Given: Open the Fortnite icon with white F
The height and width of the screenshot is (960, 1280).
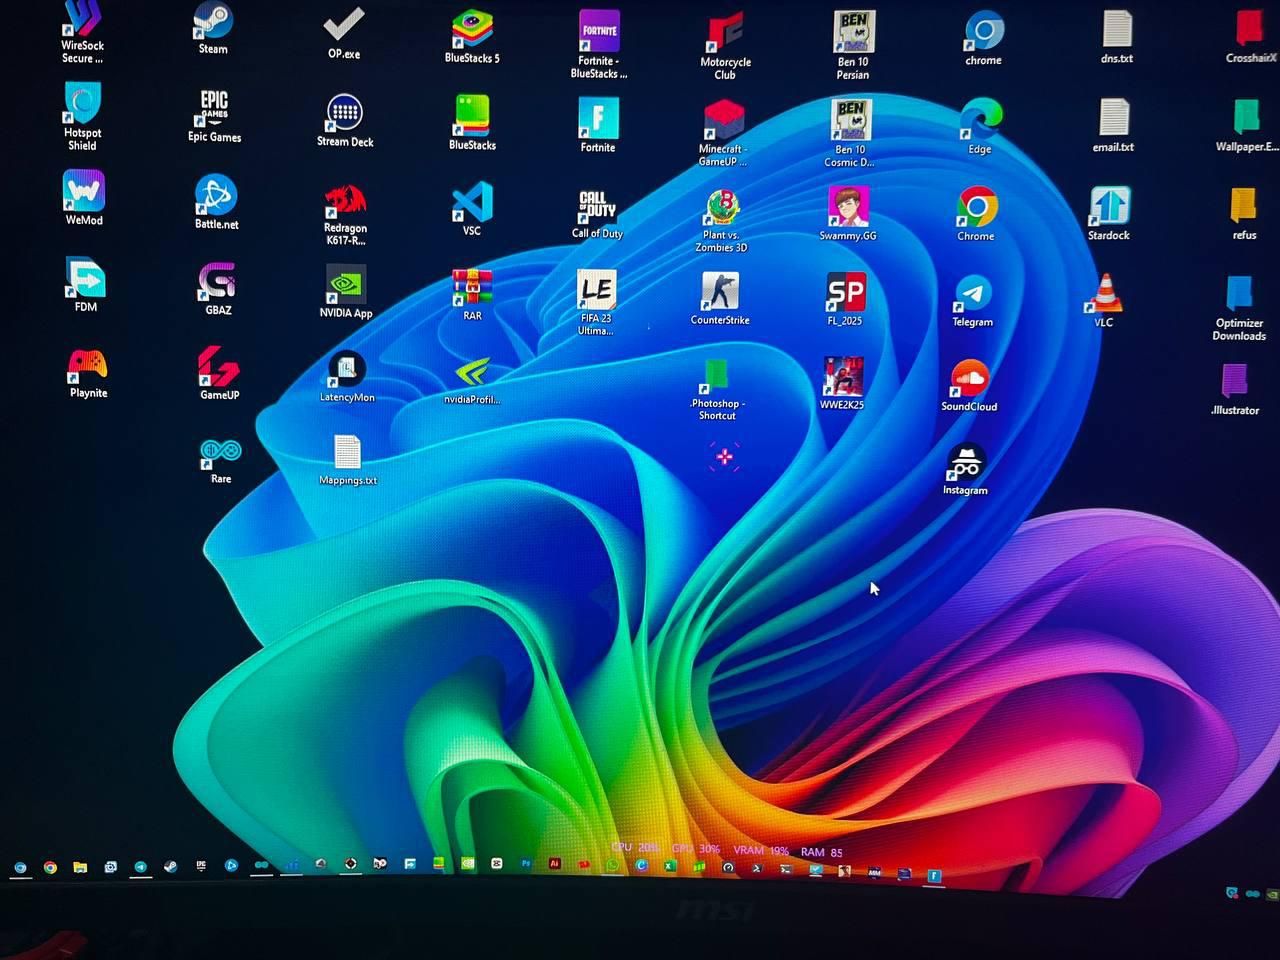Looking at the screenshot, I should click(x=598, y=125).
